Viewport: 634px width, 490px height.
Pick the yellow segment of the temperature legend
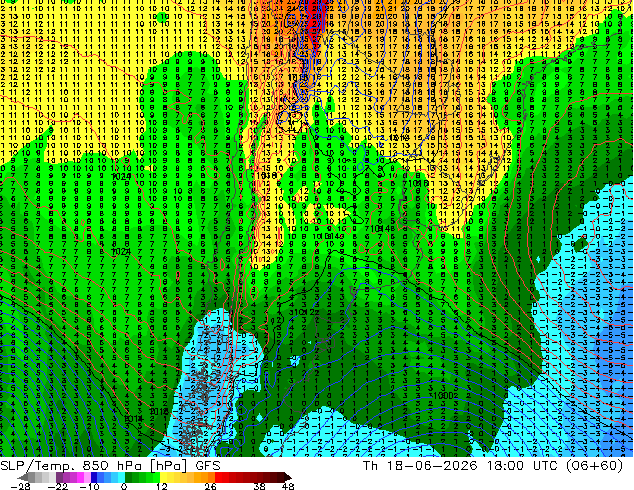pos(163,477)
